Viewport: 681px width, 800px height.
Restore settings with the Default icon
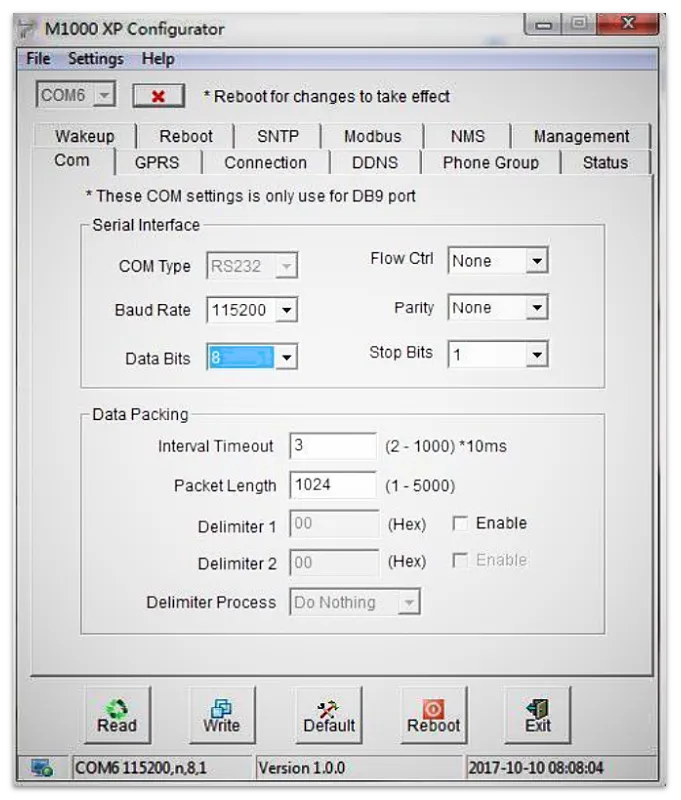(329, 707)
